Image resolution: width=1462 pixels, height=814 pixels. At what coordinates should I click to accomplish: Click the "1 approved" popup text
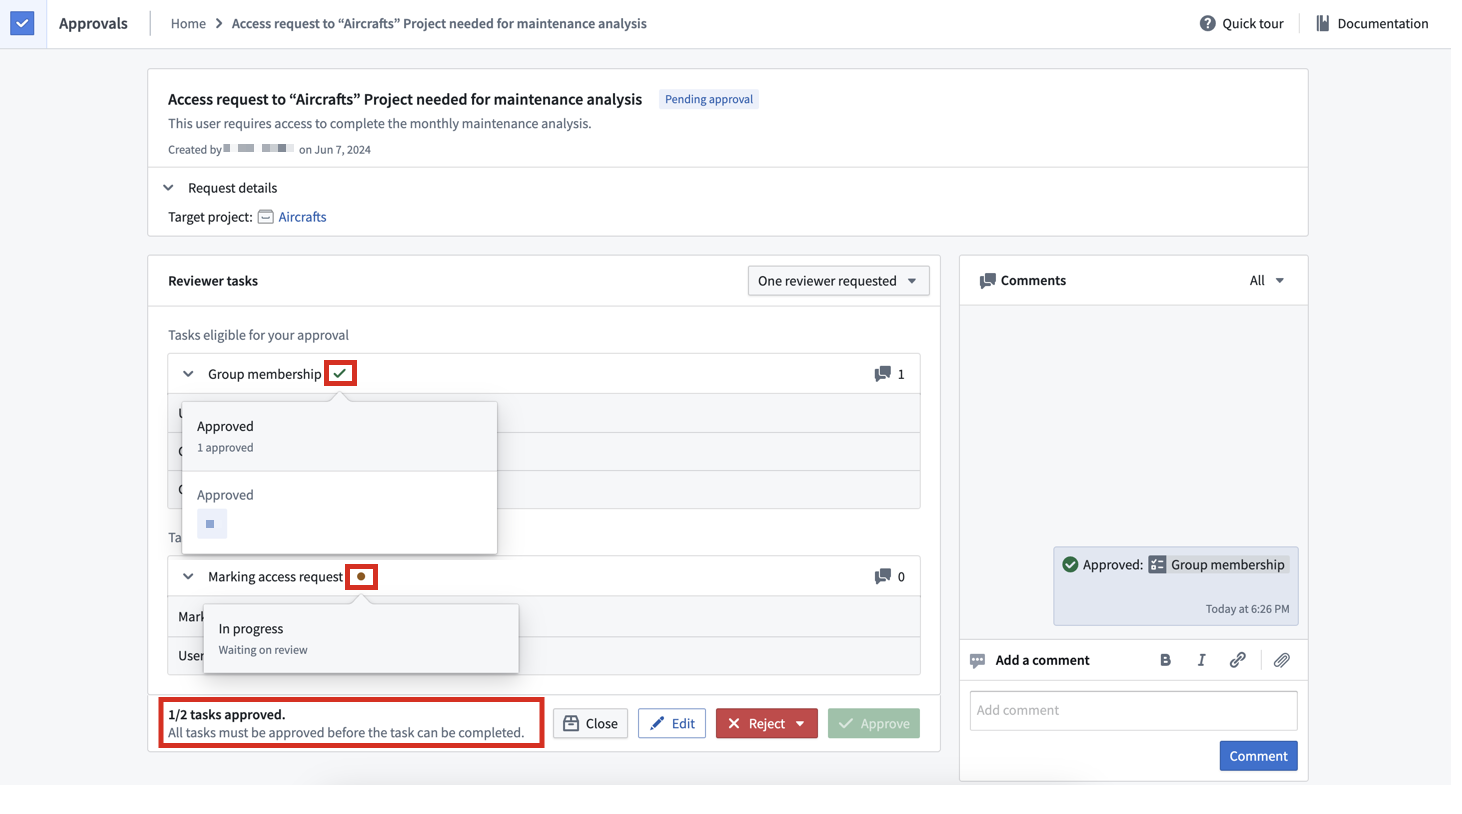[x=225, y=448]
